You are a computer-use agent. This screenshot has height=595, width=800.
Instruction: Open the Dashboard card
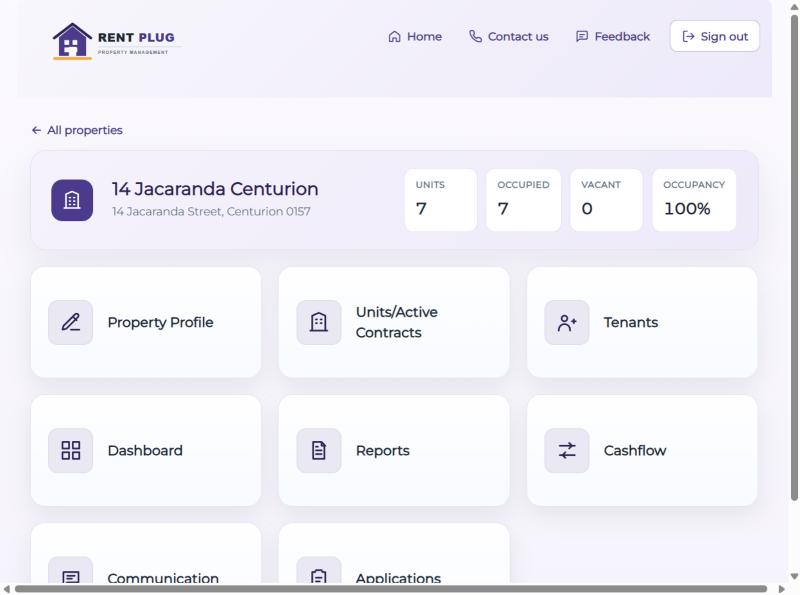[146, 451]
